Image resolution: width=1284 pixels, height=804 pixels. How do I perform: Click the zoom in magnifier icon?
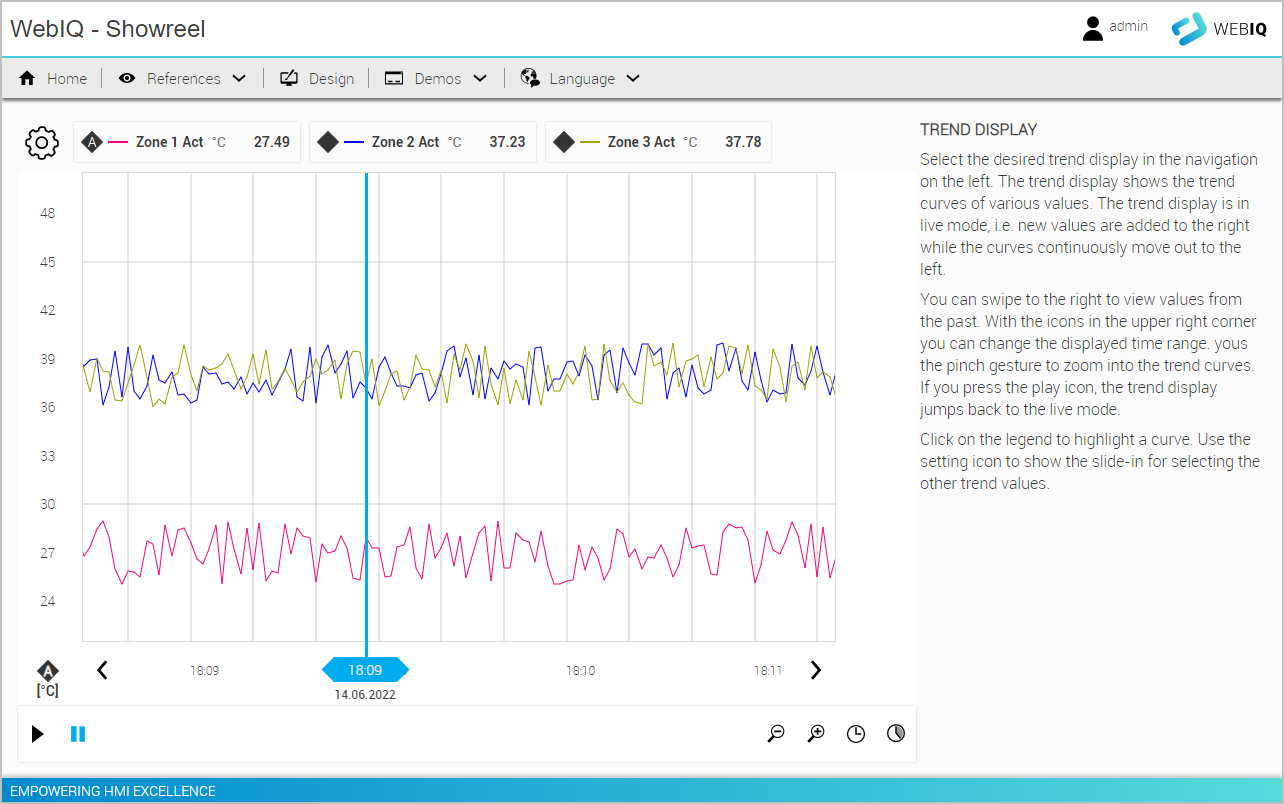[x=816, y=733]
